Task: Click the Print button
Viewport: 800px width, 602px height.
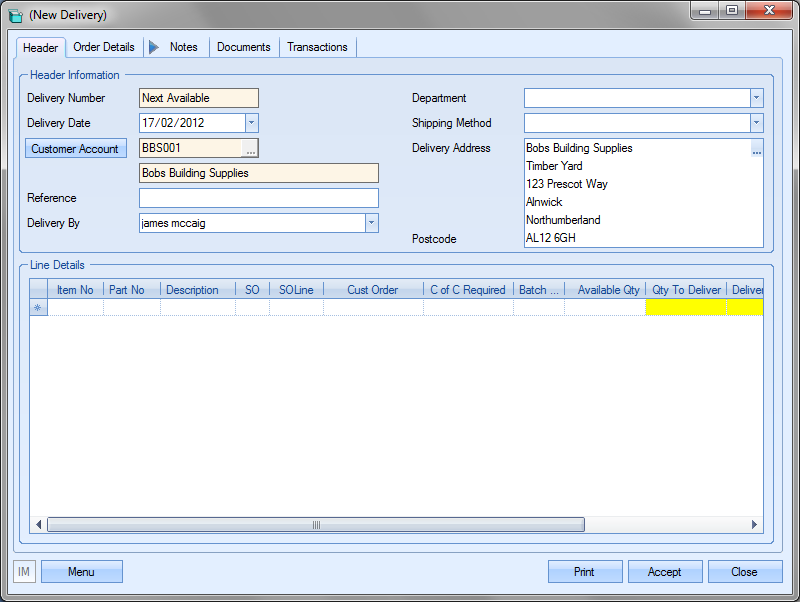Action: pyautogui.click(x=584, y=572)
